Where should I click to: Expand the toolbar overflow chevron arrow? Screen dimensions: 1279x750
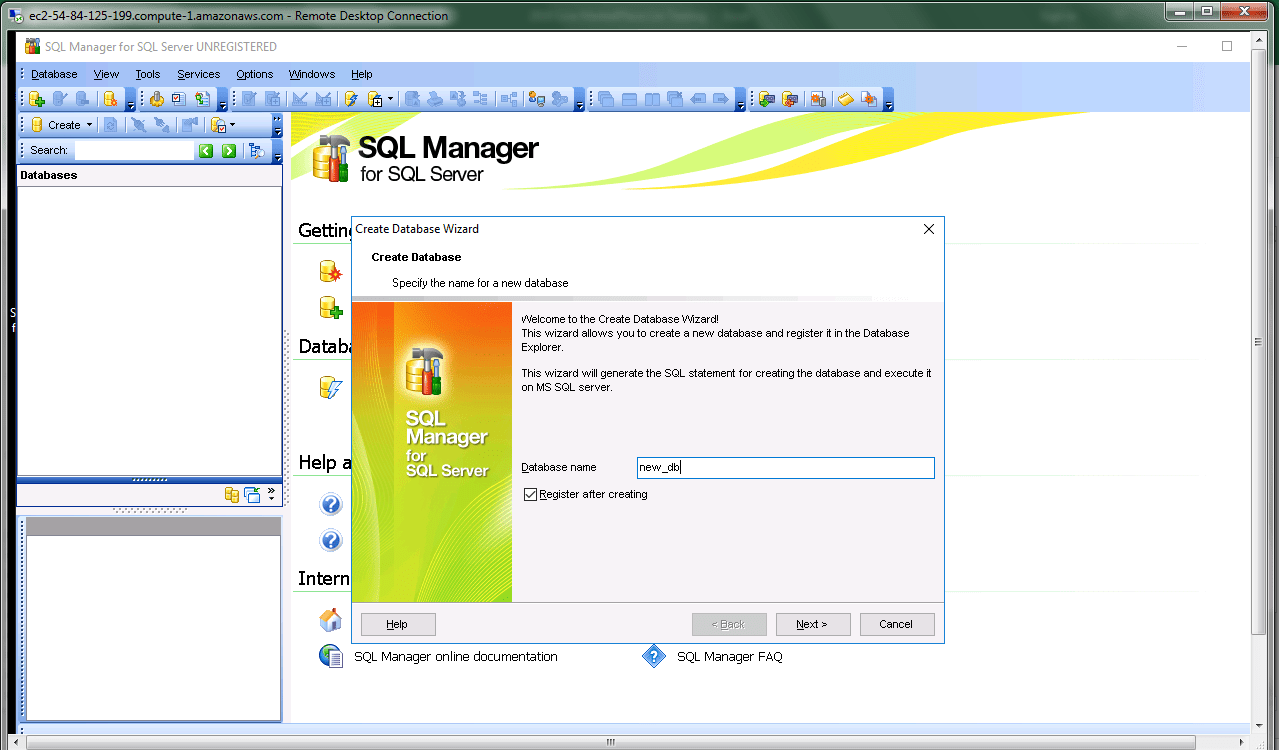click(276, 120)
